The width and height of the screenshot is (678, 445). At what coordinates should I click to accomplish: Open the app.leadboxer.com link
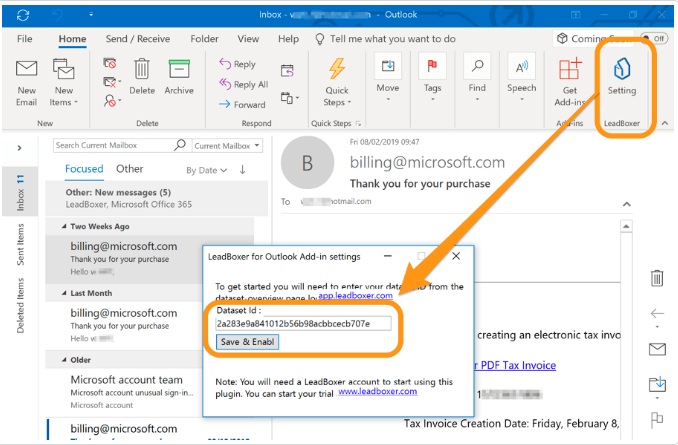[355, 295]
